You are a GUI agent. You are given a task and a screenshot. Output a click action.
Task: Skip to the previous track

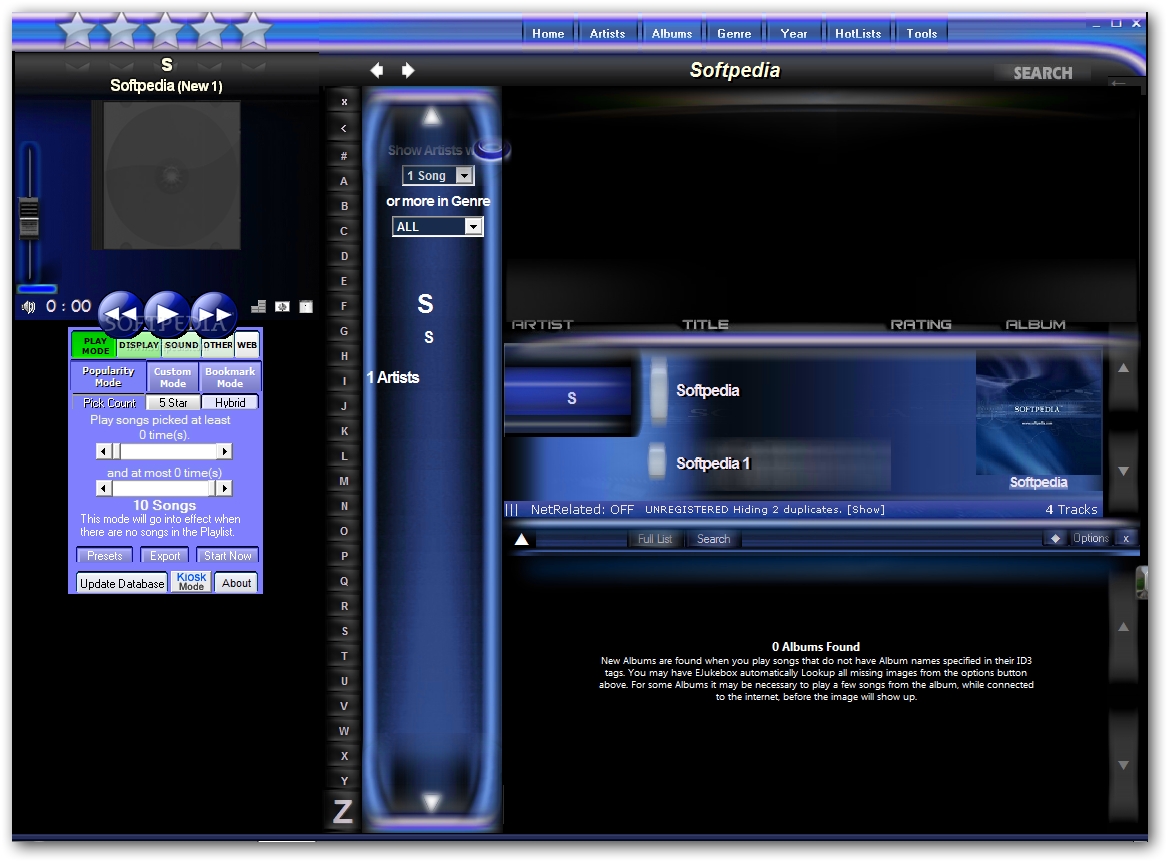(121, 314)
